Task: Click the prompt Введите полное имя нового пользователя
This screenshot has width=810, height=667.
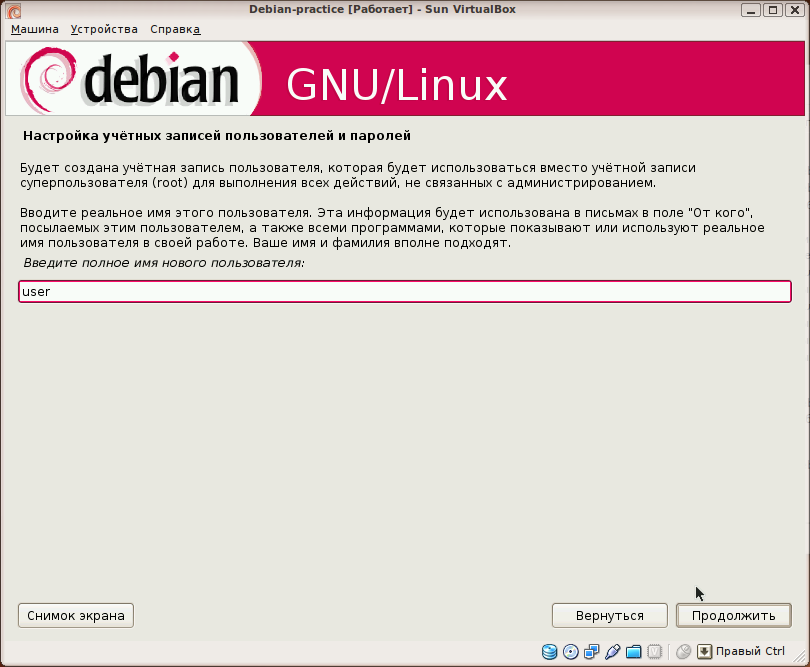Action: point(164,263)
